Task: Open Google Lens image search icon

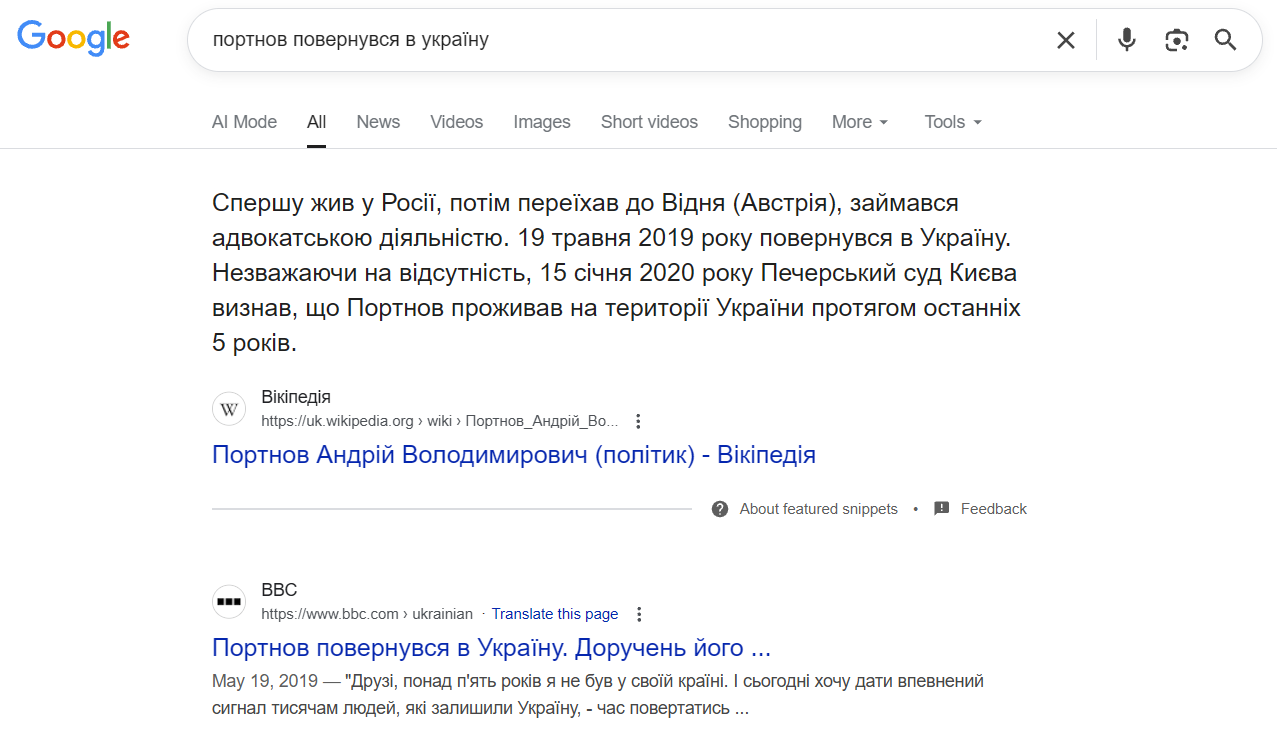Action: [x=1177, y=40]
